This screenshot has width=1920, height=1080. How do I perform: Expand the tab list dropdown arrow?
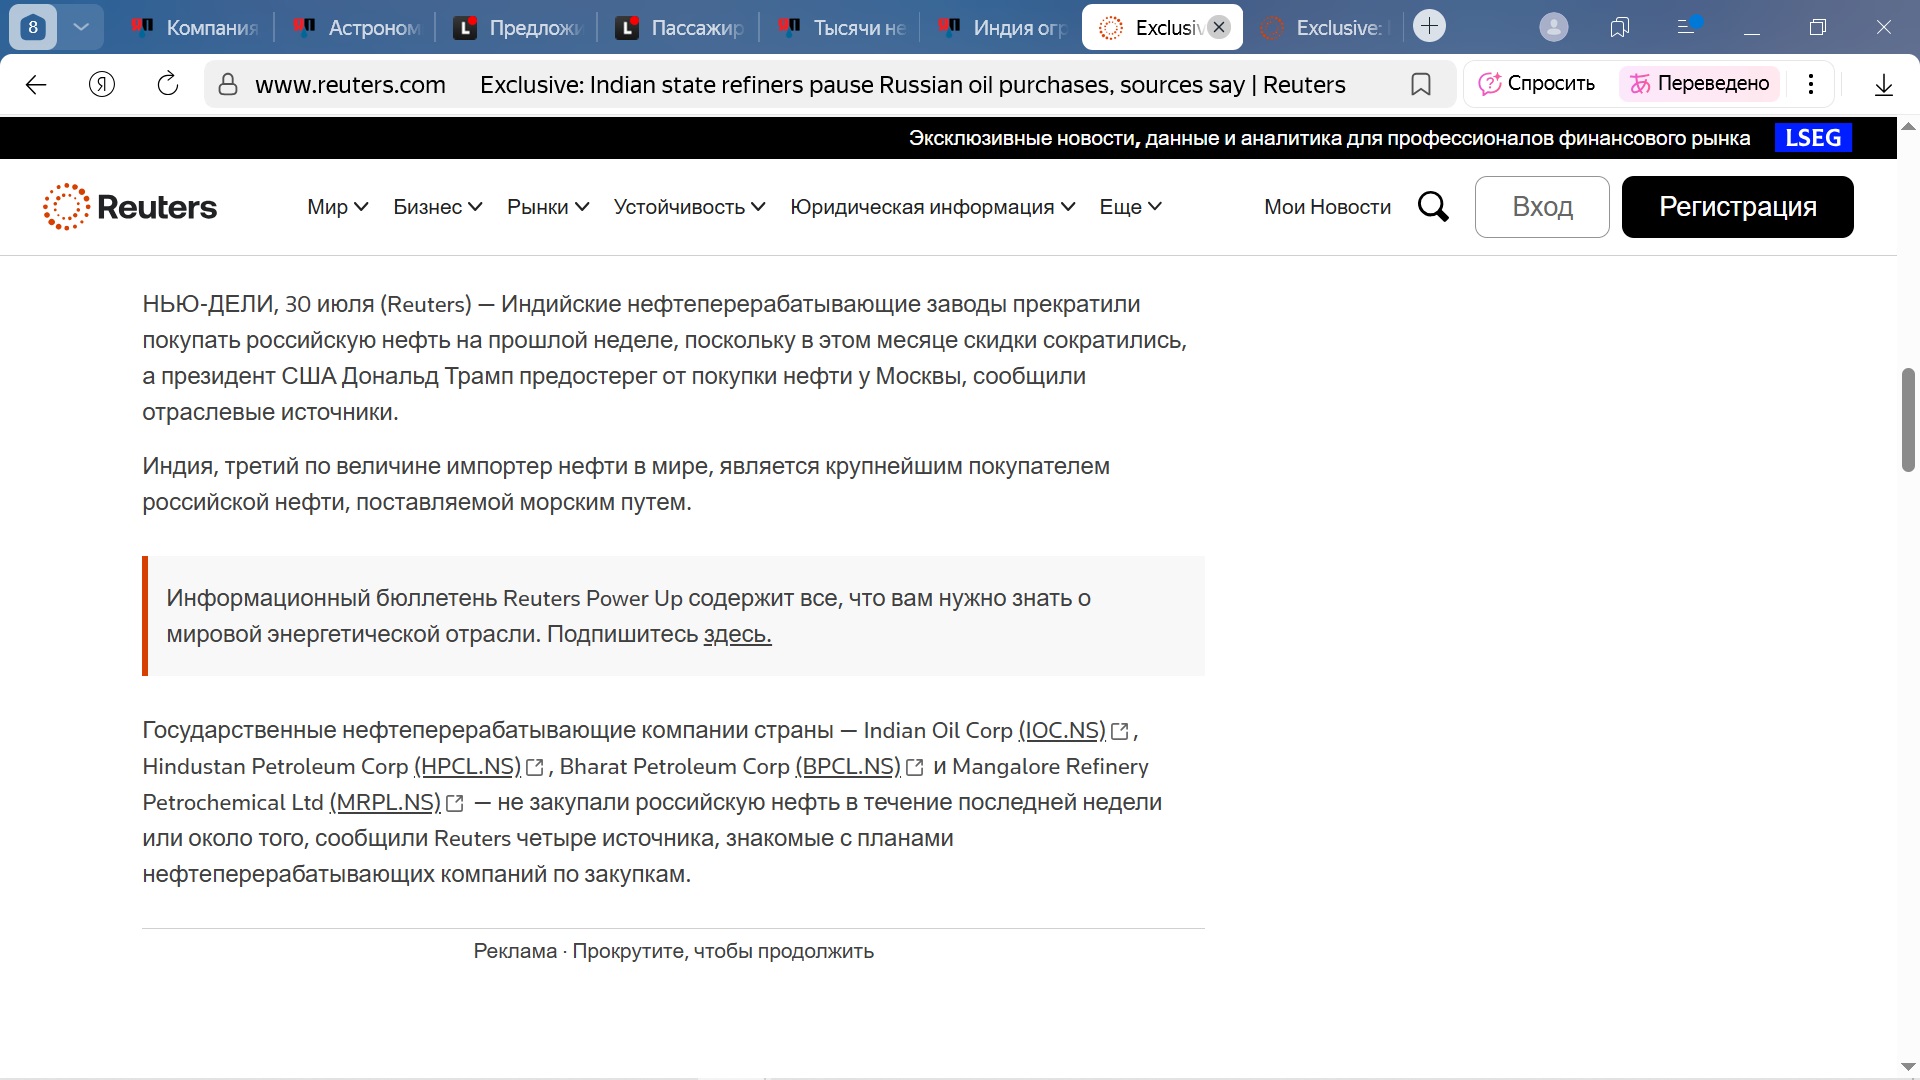(82, 27)
